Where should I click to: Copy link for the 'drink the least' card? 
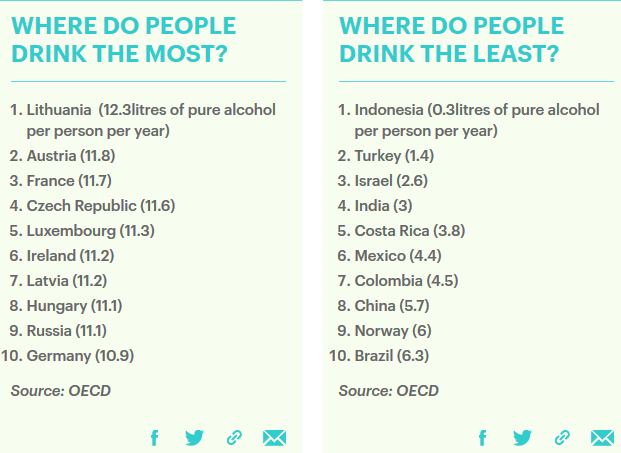(562, 437)
